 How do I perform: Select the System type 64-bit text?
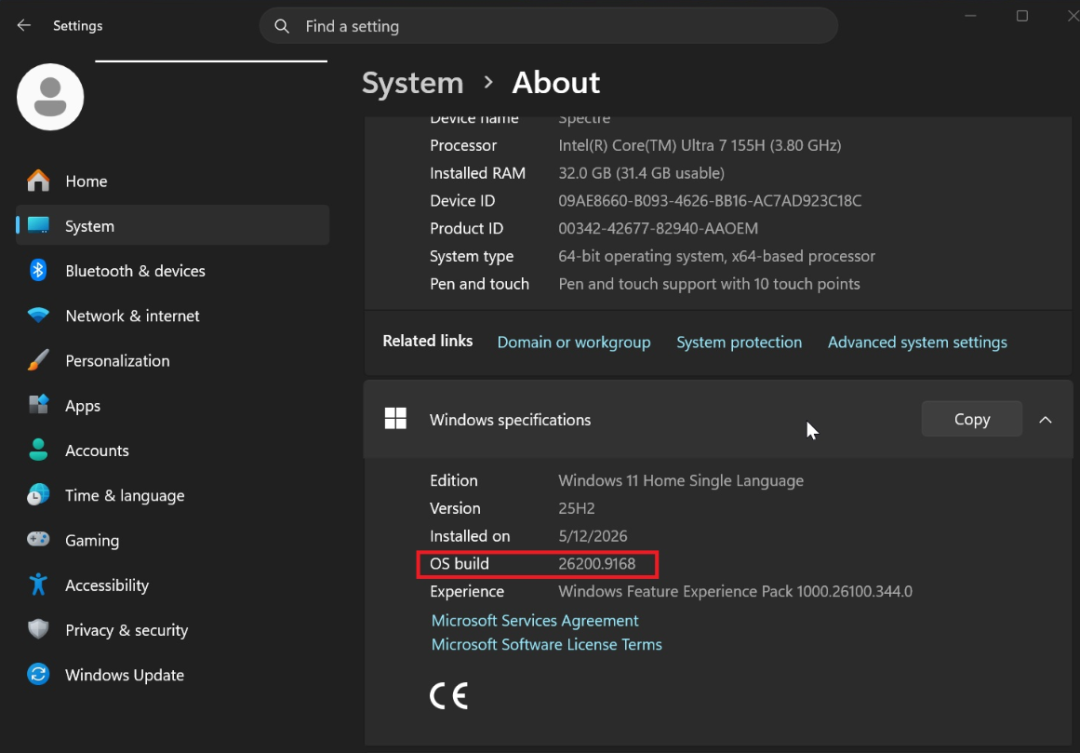(716, 256)
